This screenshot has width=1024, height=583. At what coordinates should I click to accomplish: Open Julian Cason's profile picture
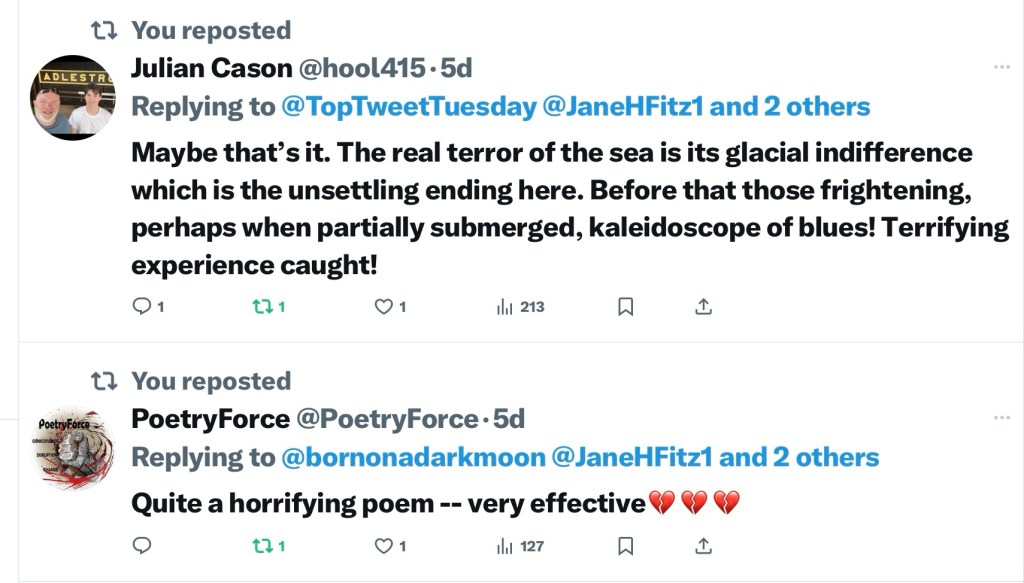[x=73, y=97]
